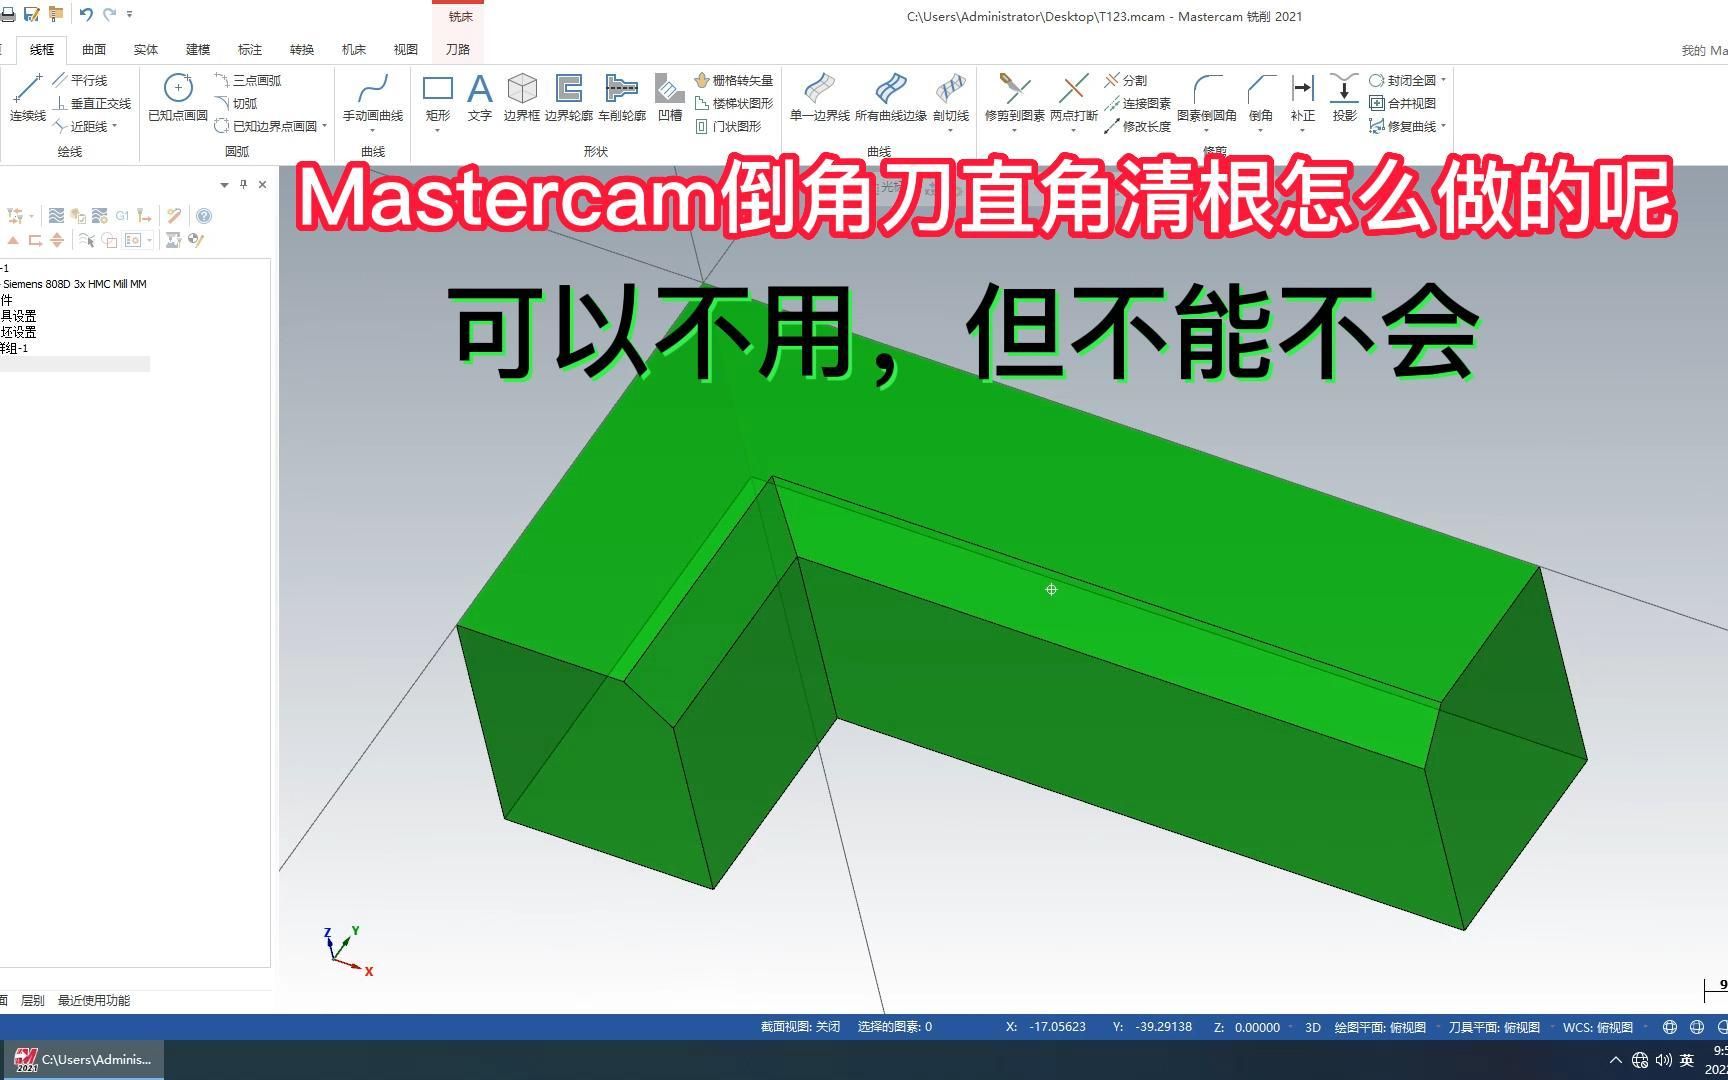Expand dropdown under 矩形
Screen dimensions: 1728x1080
438,130
